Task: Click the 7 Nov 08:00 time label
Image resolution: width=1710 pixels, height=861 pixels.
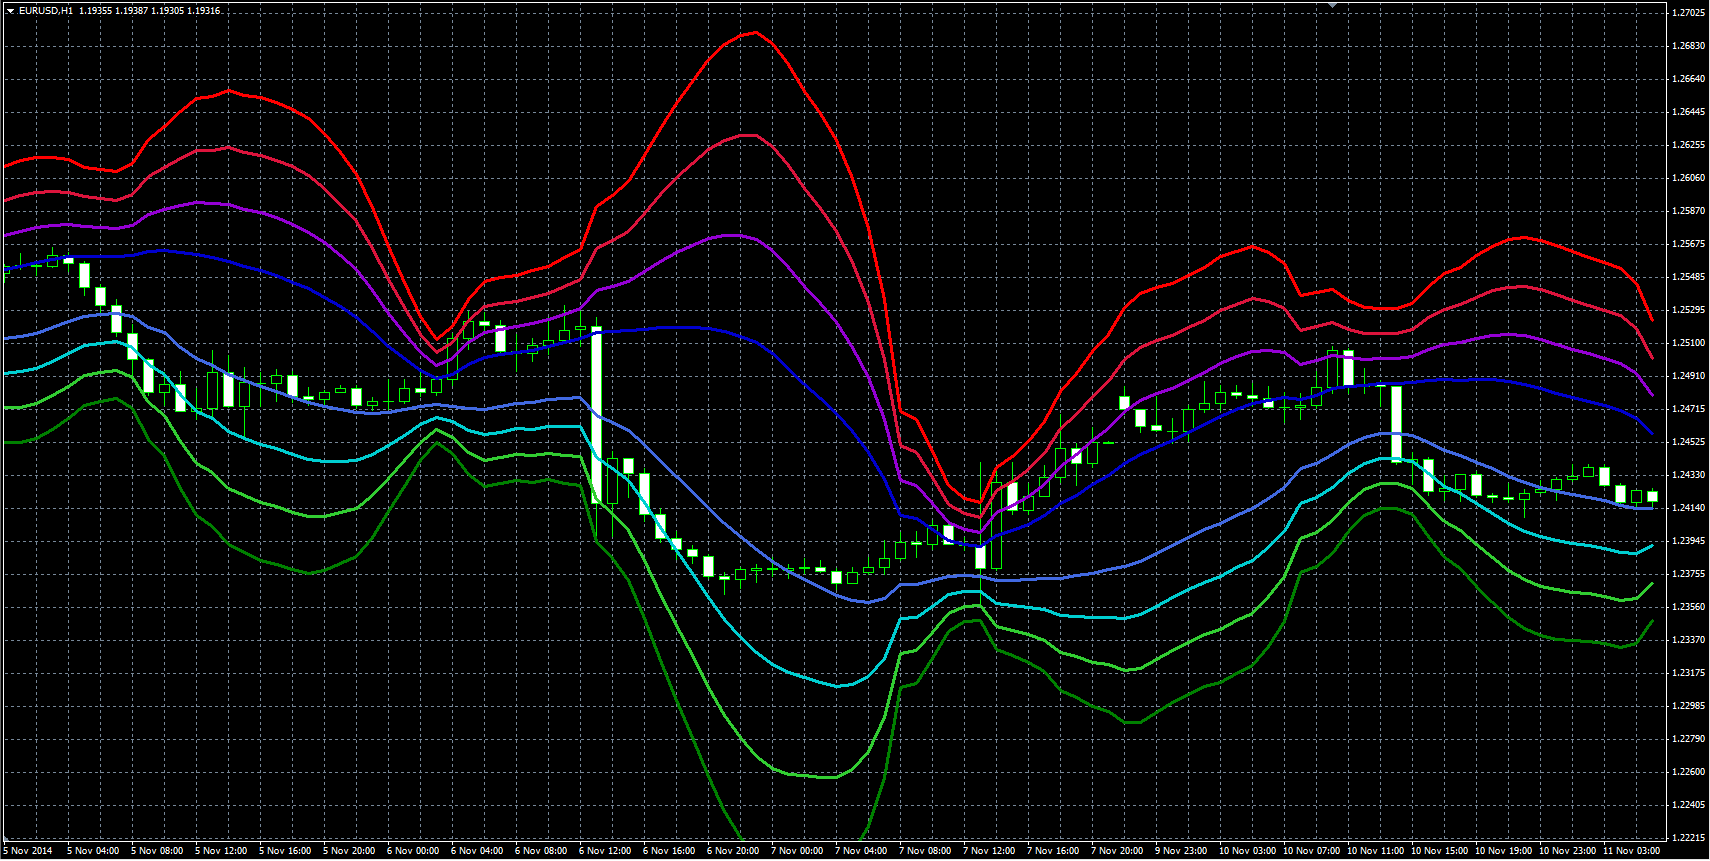Action: point(925,851)
